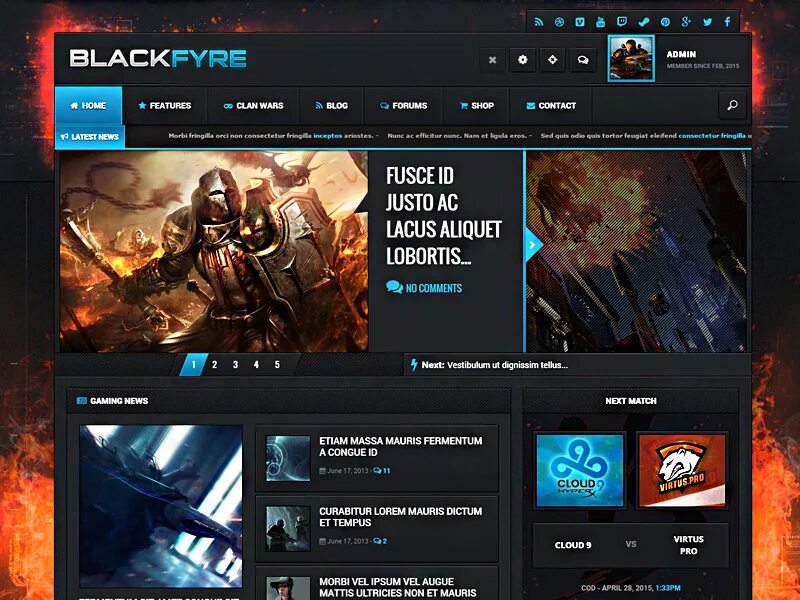This screenshot has width=800, height=600.
Task: Open the armored knight slider image
Action: [214, 251]
